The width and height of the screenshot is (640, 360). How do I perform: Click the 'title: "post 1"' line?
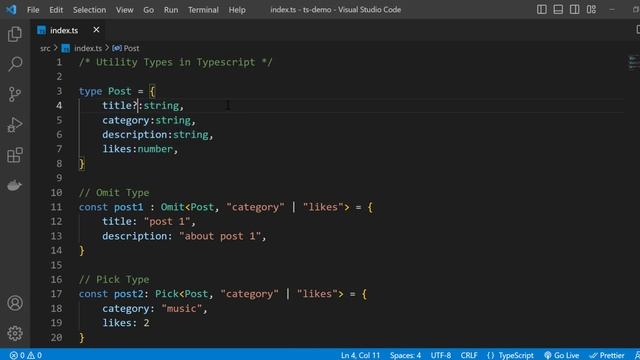point(149,221)
